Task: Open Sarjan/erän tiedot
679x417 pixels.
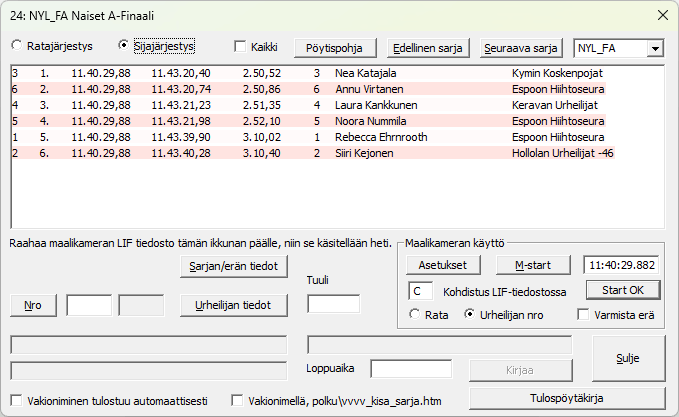Action: 235,265
